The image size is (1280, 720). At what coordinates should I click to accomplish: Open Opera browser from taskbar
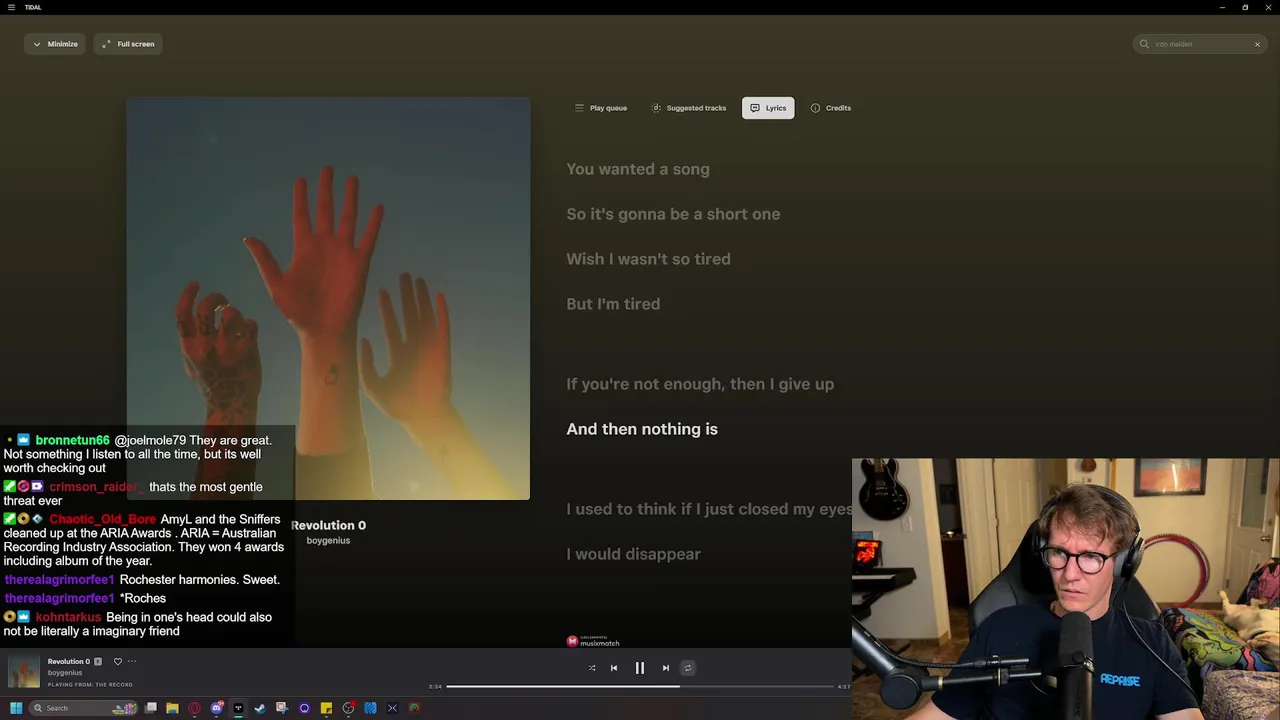[194, 708]
